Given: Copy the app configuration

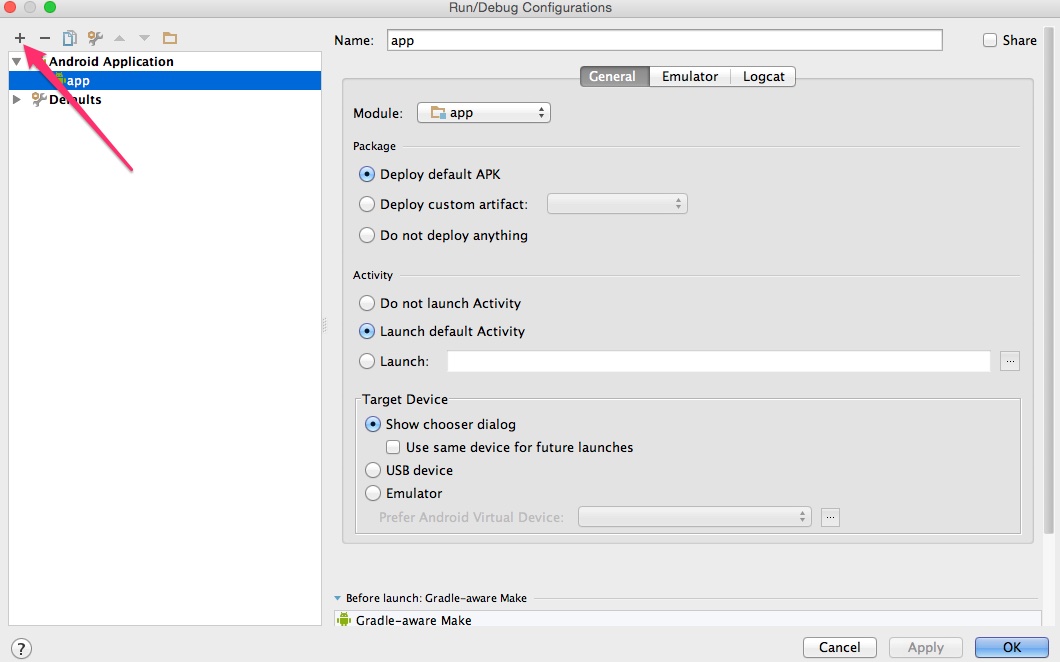Looking at the screenshot, I should tap(69, 38).
